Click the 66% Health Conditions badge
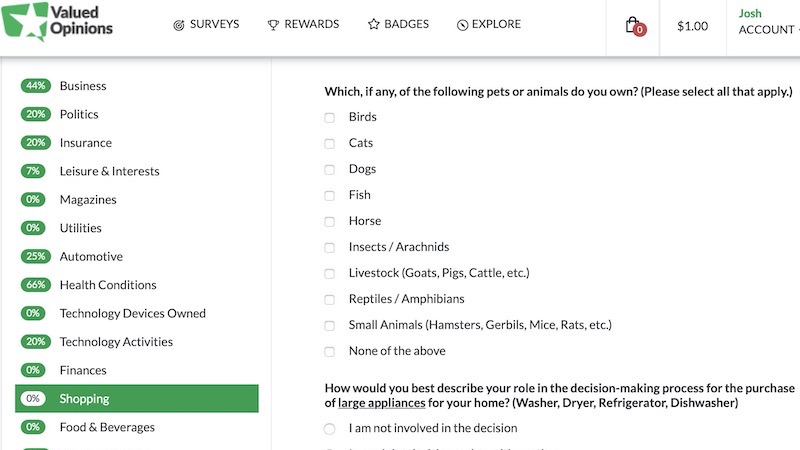Viewport: 800px width, 450px height. 36,285
